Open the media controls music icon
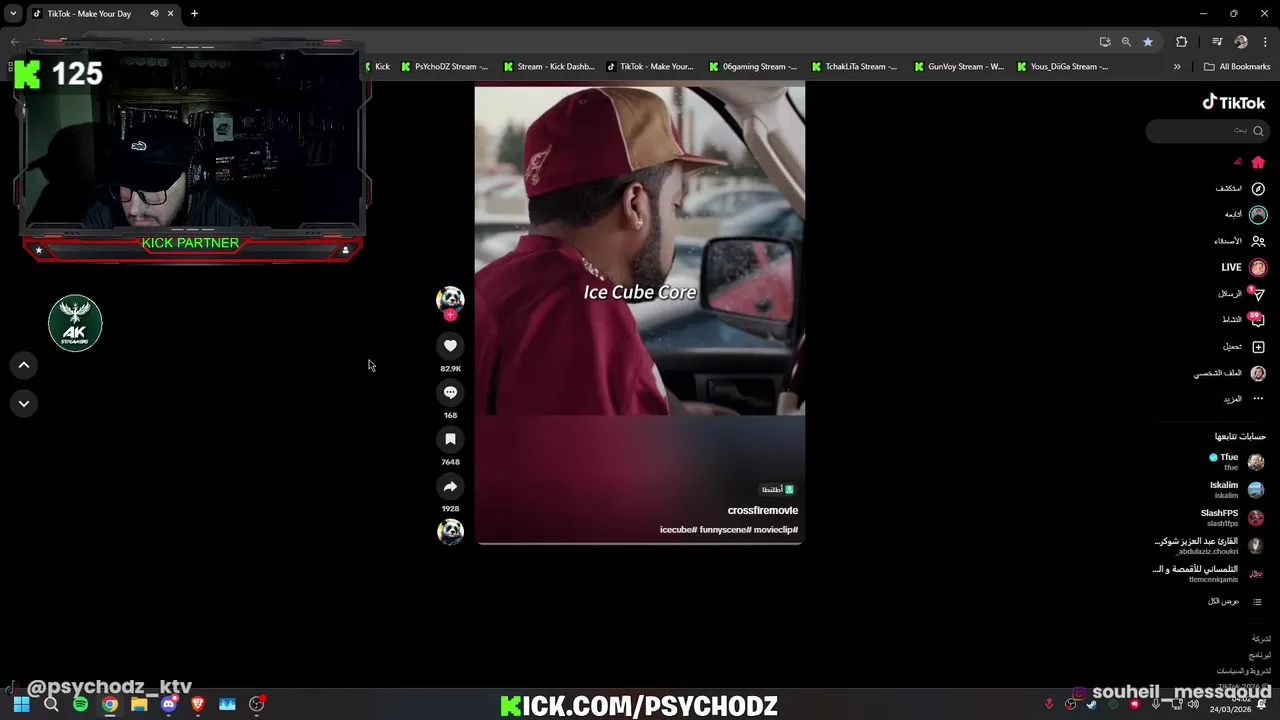 (1217, 42)
